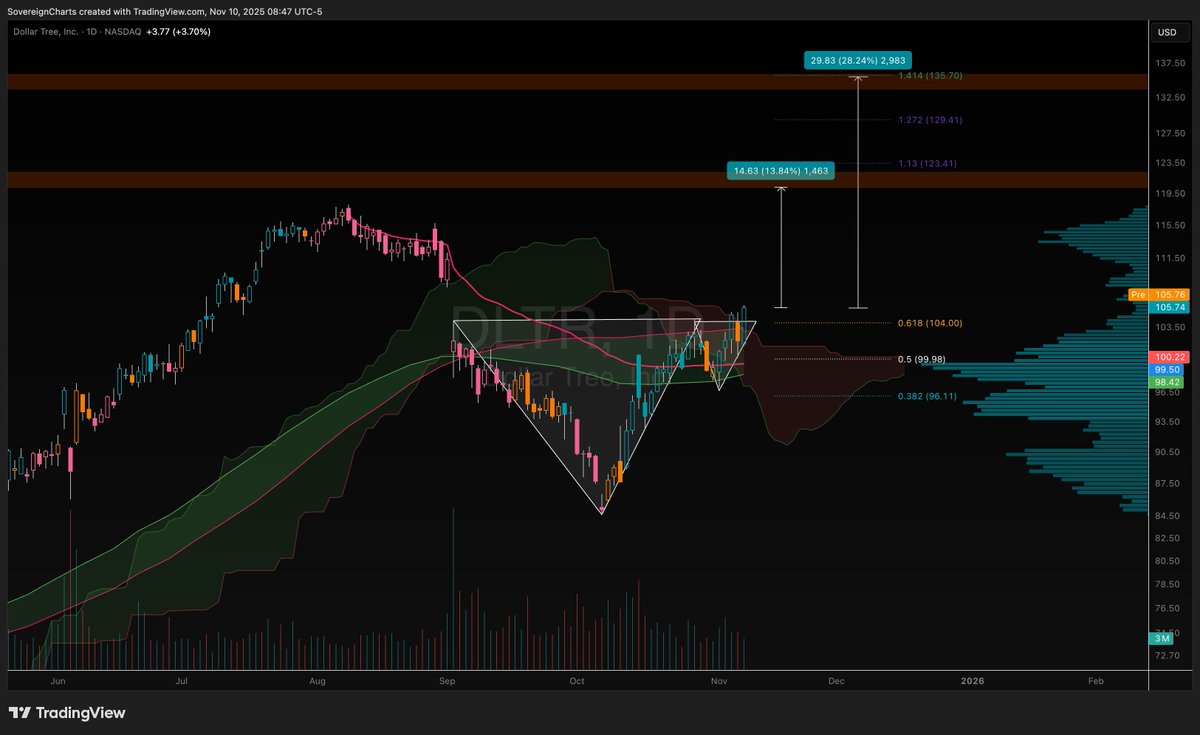Click the Oct label on the time axis
This screenshot has width=1200, height=735.
tap(576, 681)
